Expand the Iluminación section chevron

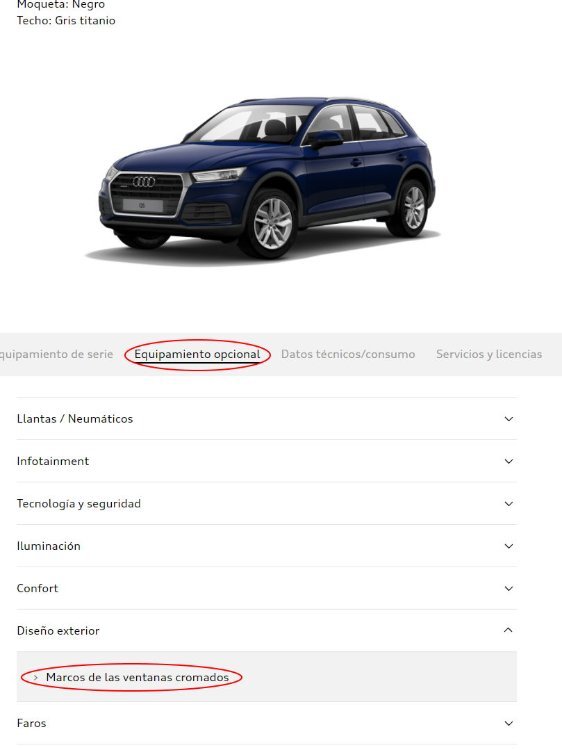[x=508, y=546]
